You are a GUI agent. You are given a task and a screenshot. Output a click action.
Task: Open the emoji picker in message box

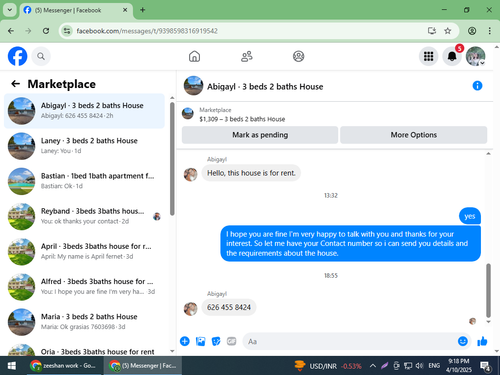coord(463,341)
